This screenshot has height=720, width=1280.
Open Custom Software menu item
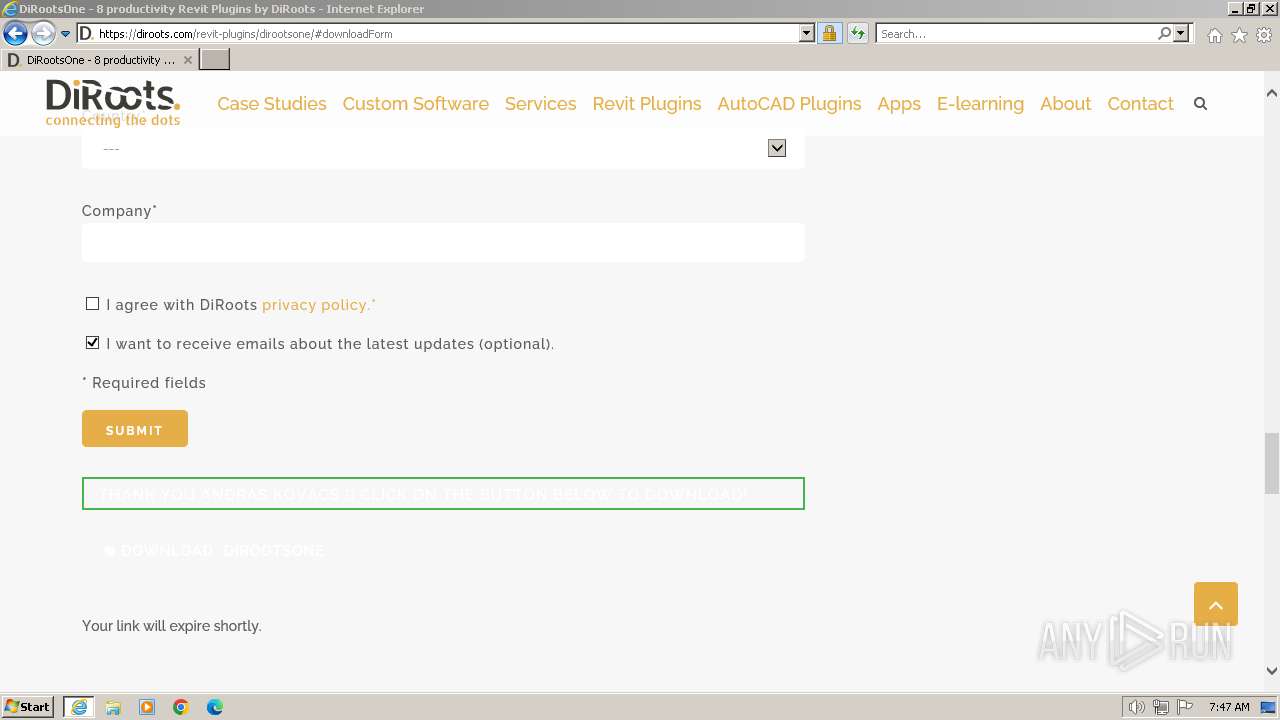tap(415, 103)
